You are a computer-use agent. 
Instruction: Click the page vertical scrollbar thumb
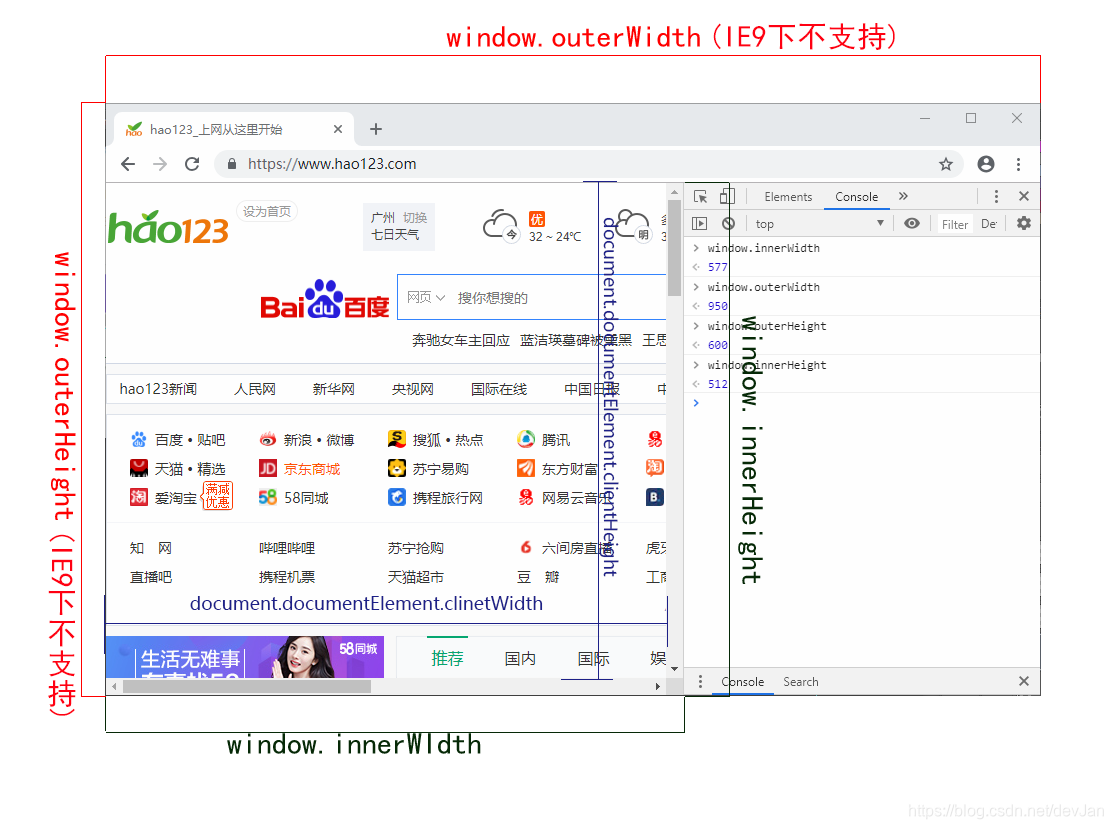tap(674, 248)
